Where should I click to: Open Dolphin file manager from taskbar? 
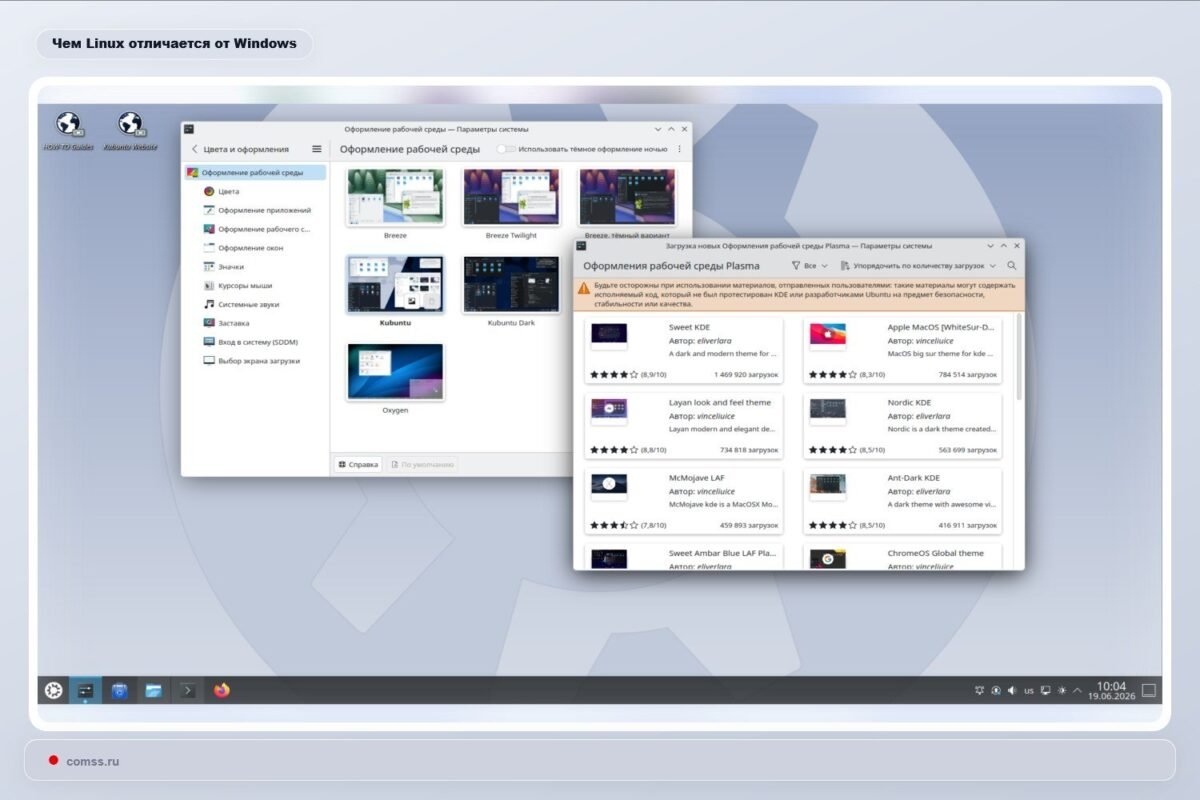(x=153, y=690)
